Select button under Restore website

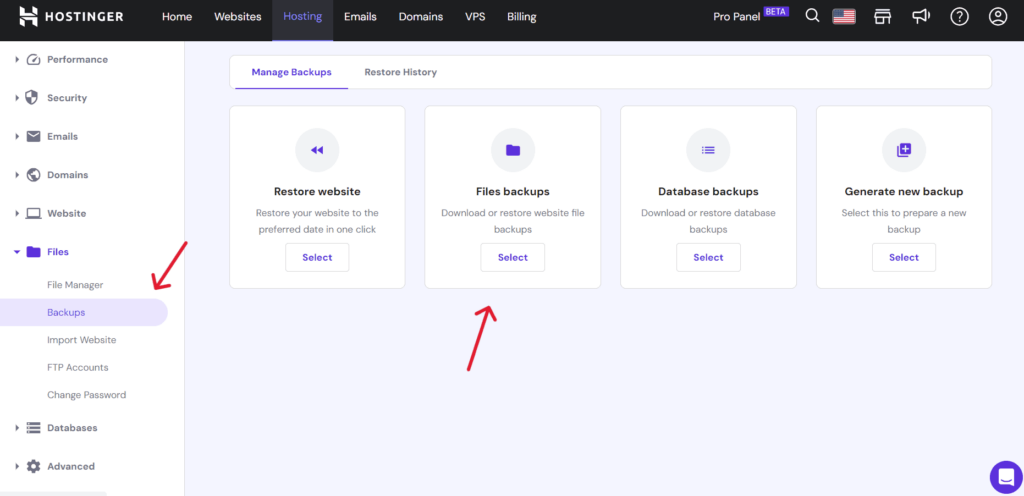point(317,257)
